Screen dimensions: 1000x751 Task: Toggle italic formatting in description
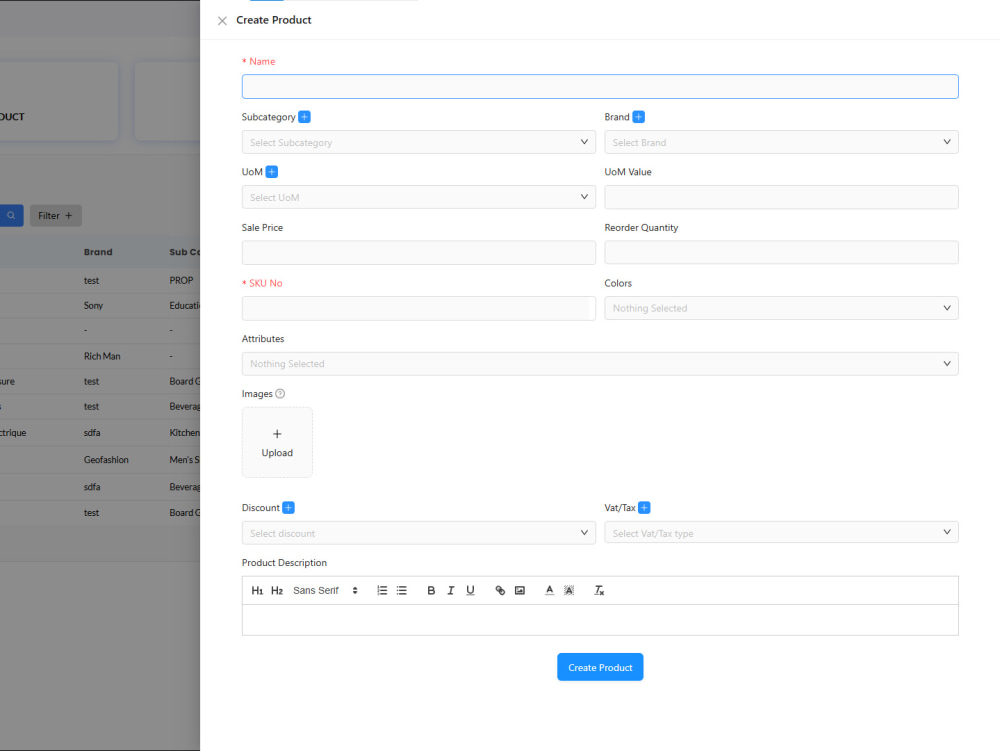451,590
